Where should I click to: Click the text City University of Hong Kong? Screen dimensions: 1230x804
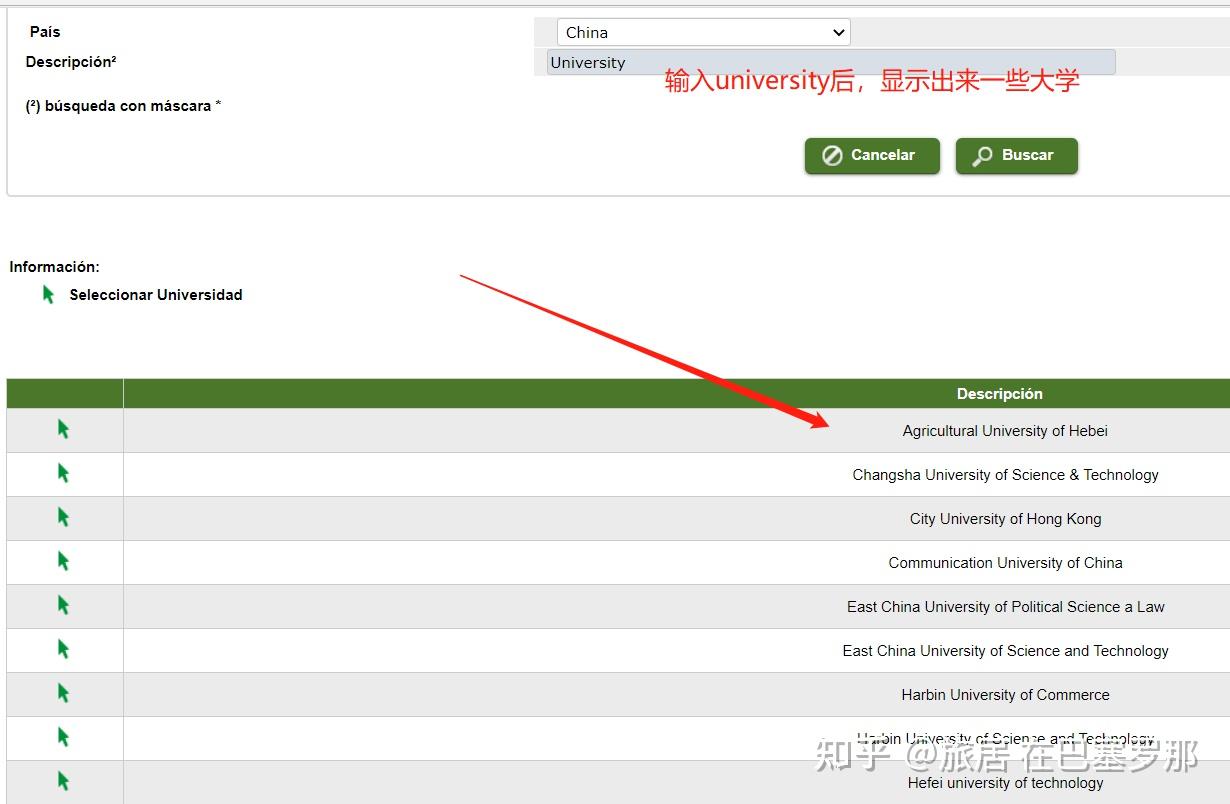point(1005,519)
